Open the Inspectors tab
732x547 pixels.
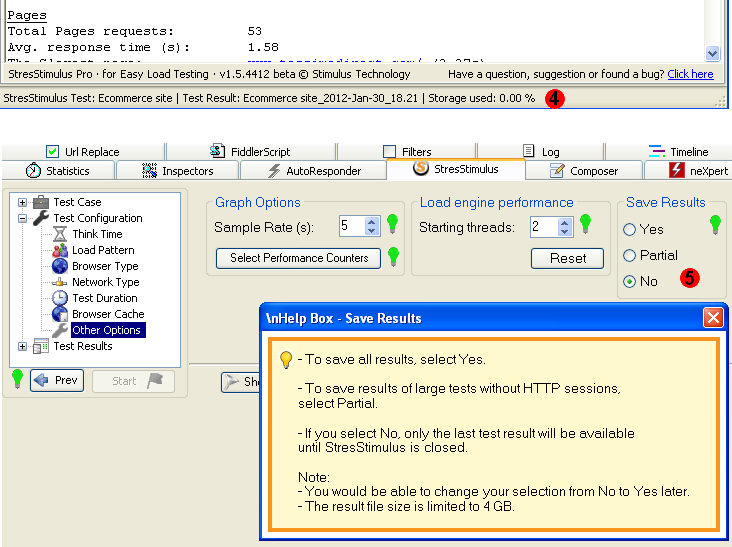point(177,171)
